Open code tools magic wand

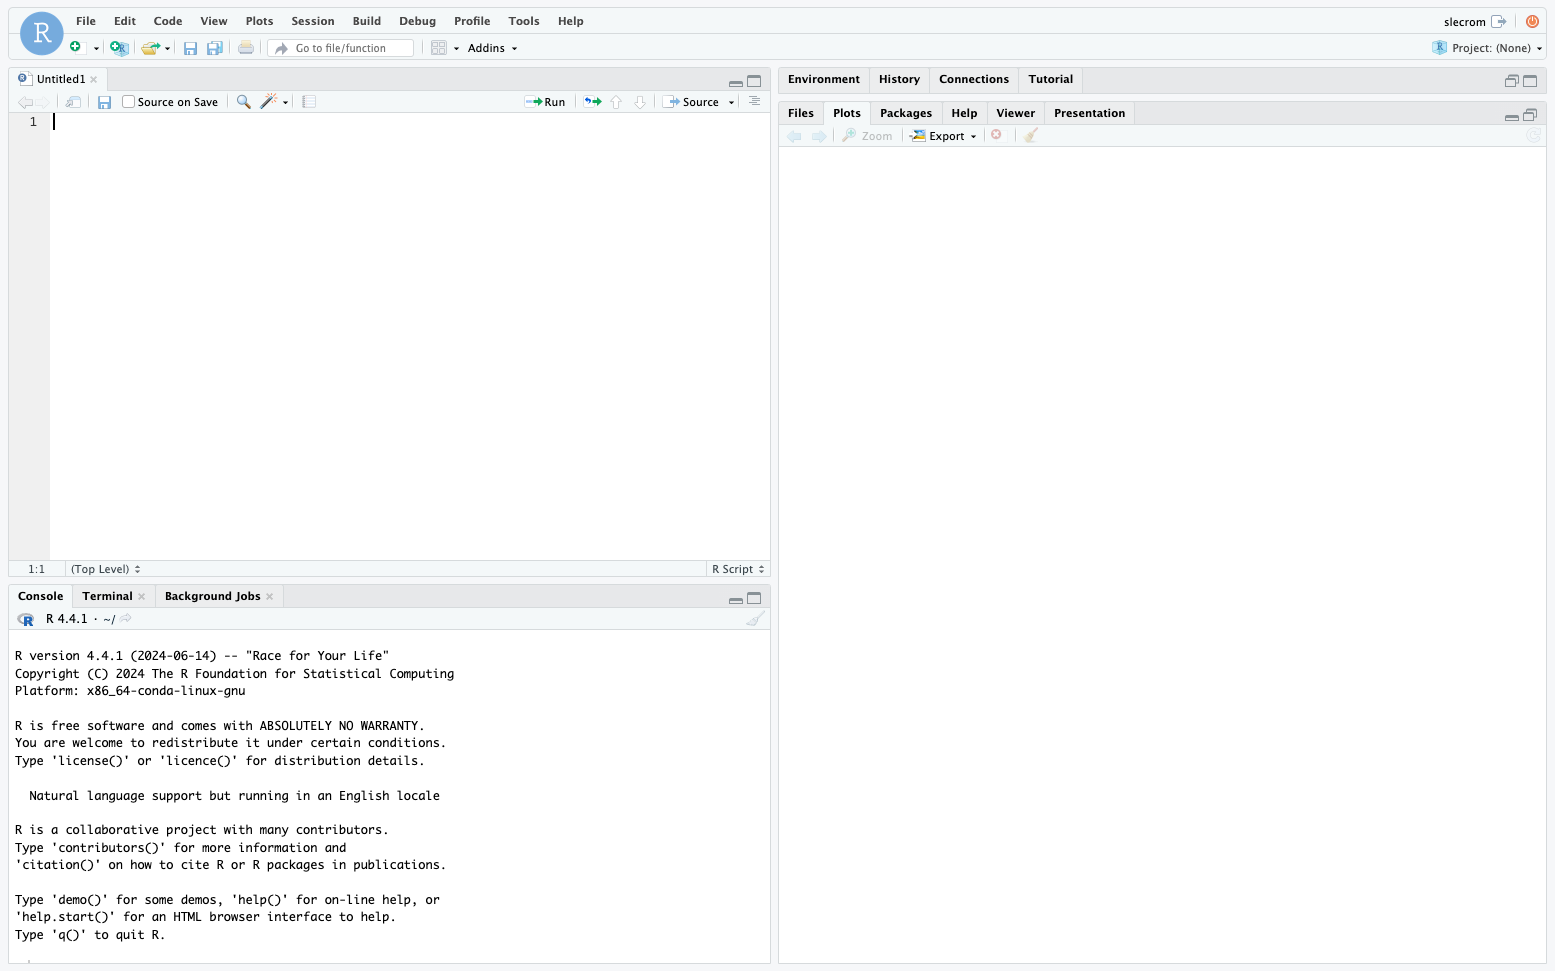point(268,102)
